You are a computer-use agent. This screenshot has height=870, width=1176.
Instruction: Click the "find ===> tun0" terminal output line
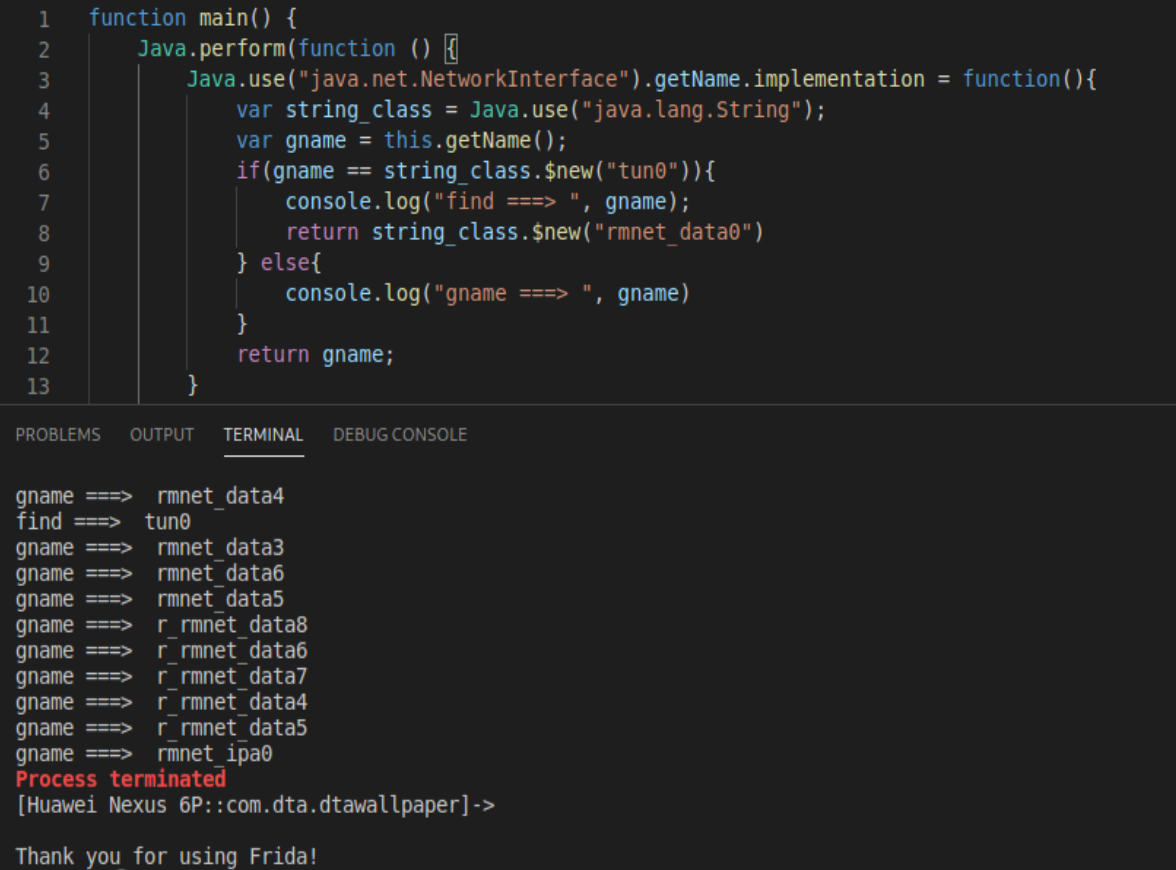(x=103, y=522)
